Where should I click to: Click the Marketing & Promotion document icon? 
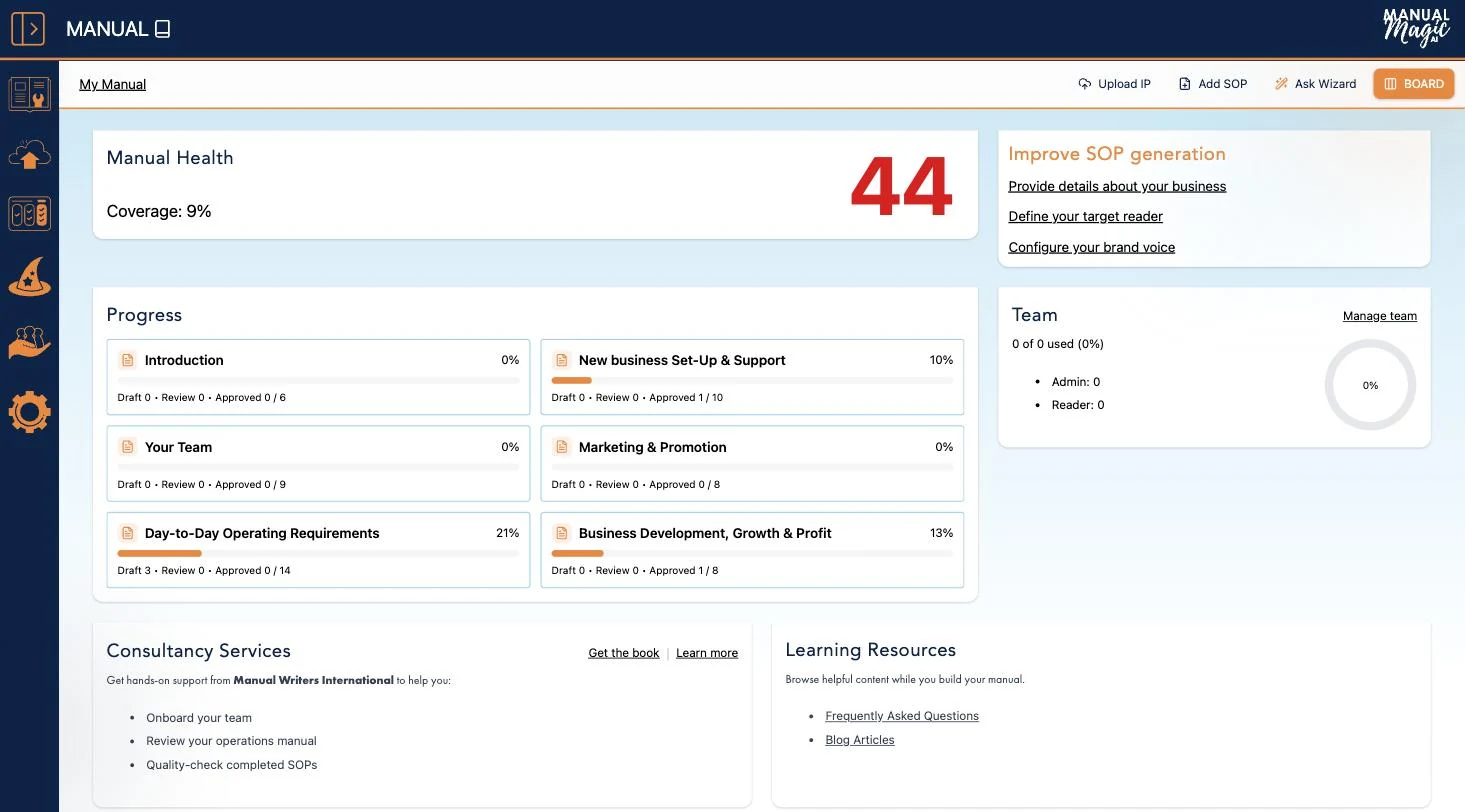point(561,447)
